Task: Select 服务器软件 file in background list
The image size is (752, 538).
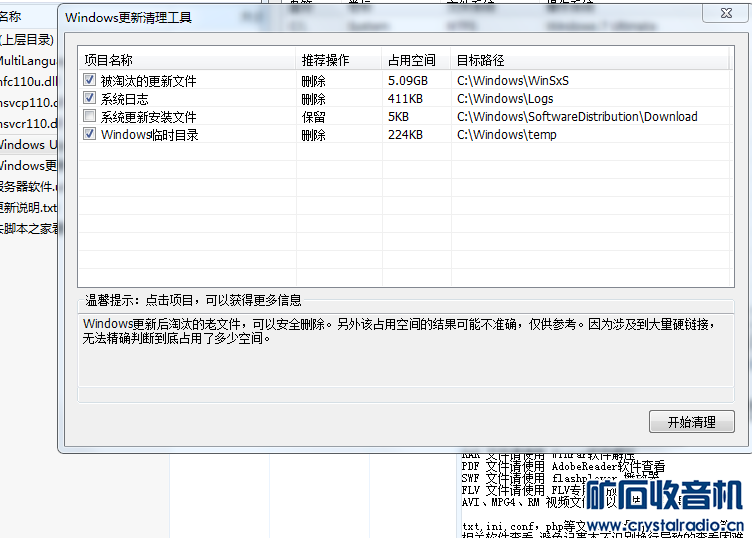Action: point(29,187)
